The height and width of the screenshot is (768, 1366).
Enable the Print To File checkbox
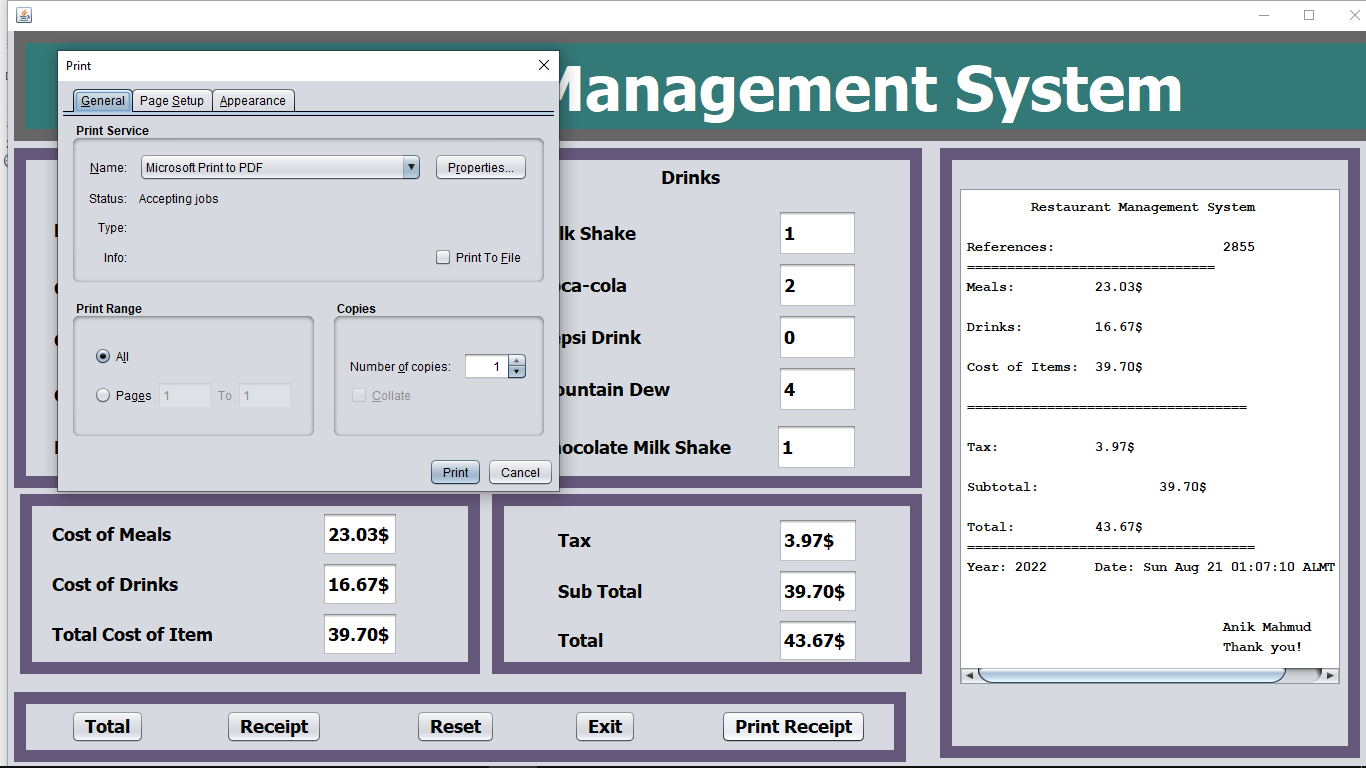(x=443, y=257)
